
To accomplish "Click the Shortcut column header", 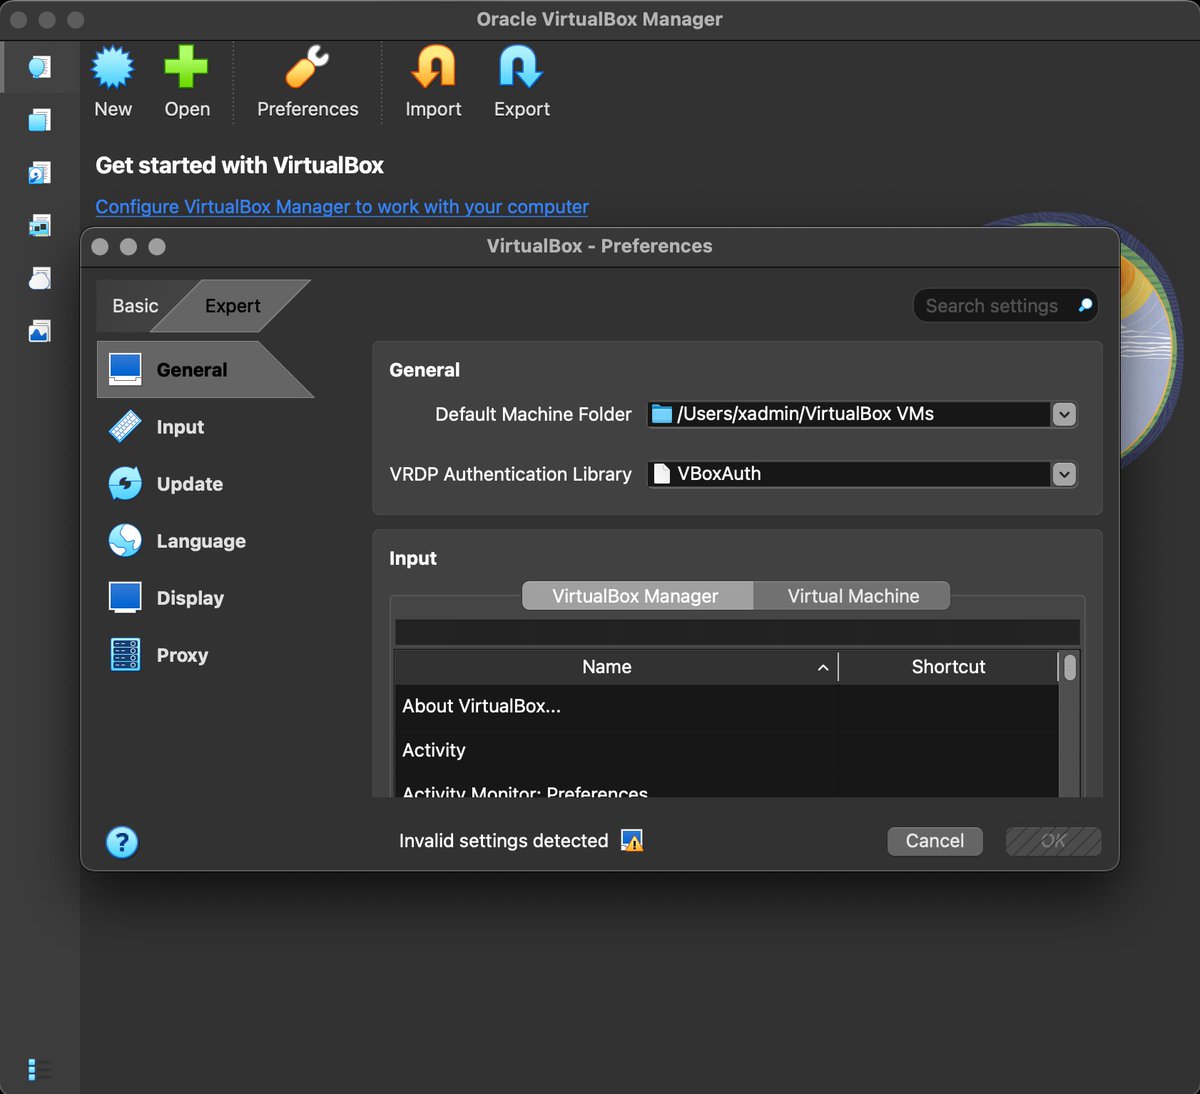I will (948, 667).
